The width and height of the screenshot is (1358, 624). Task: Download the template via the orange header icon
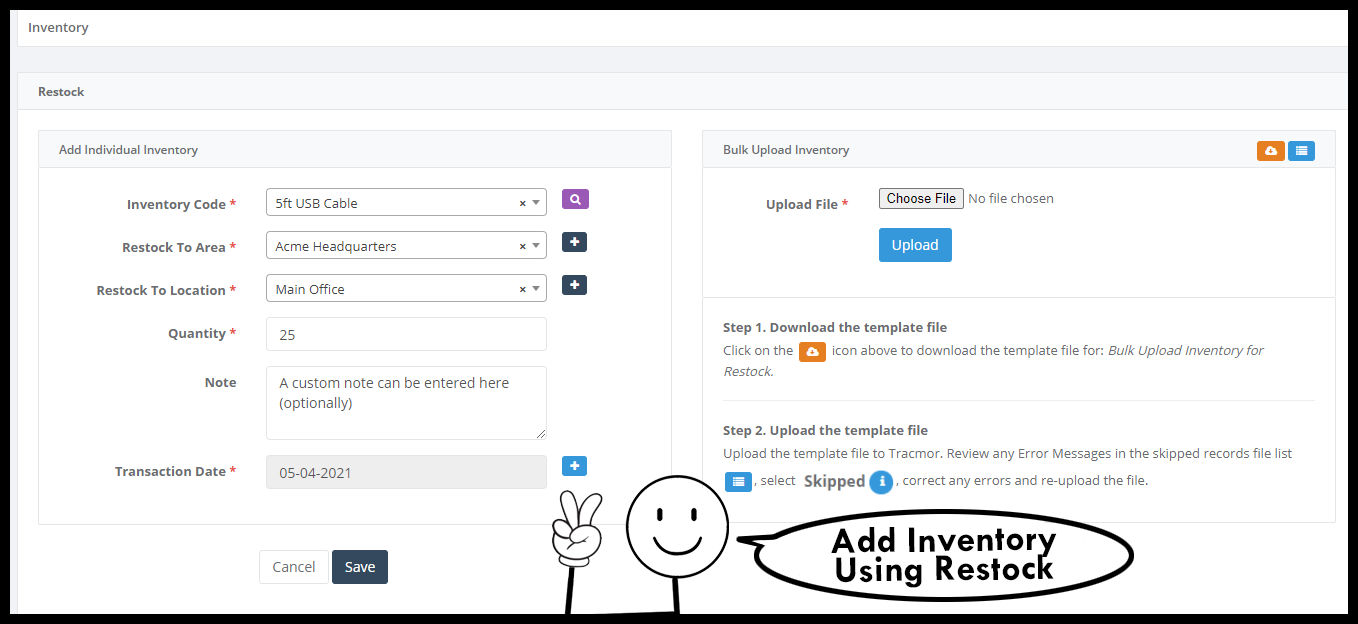tap(1271, 151)
